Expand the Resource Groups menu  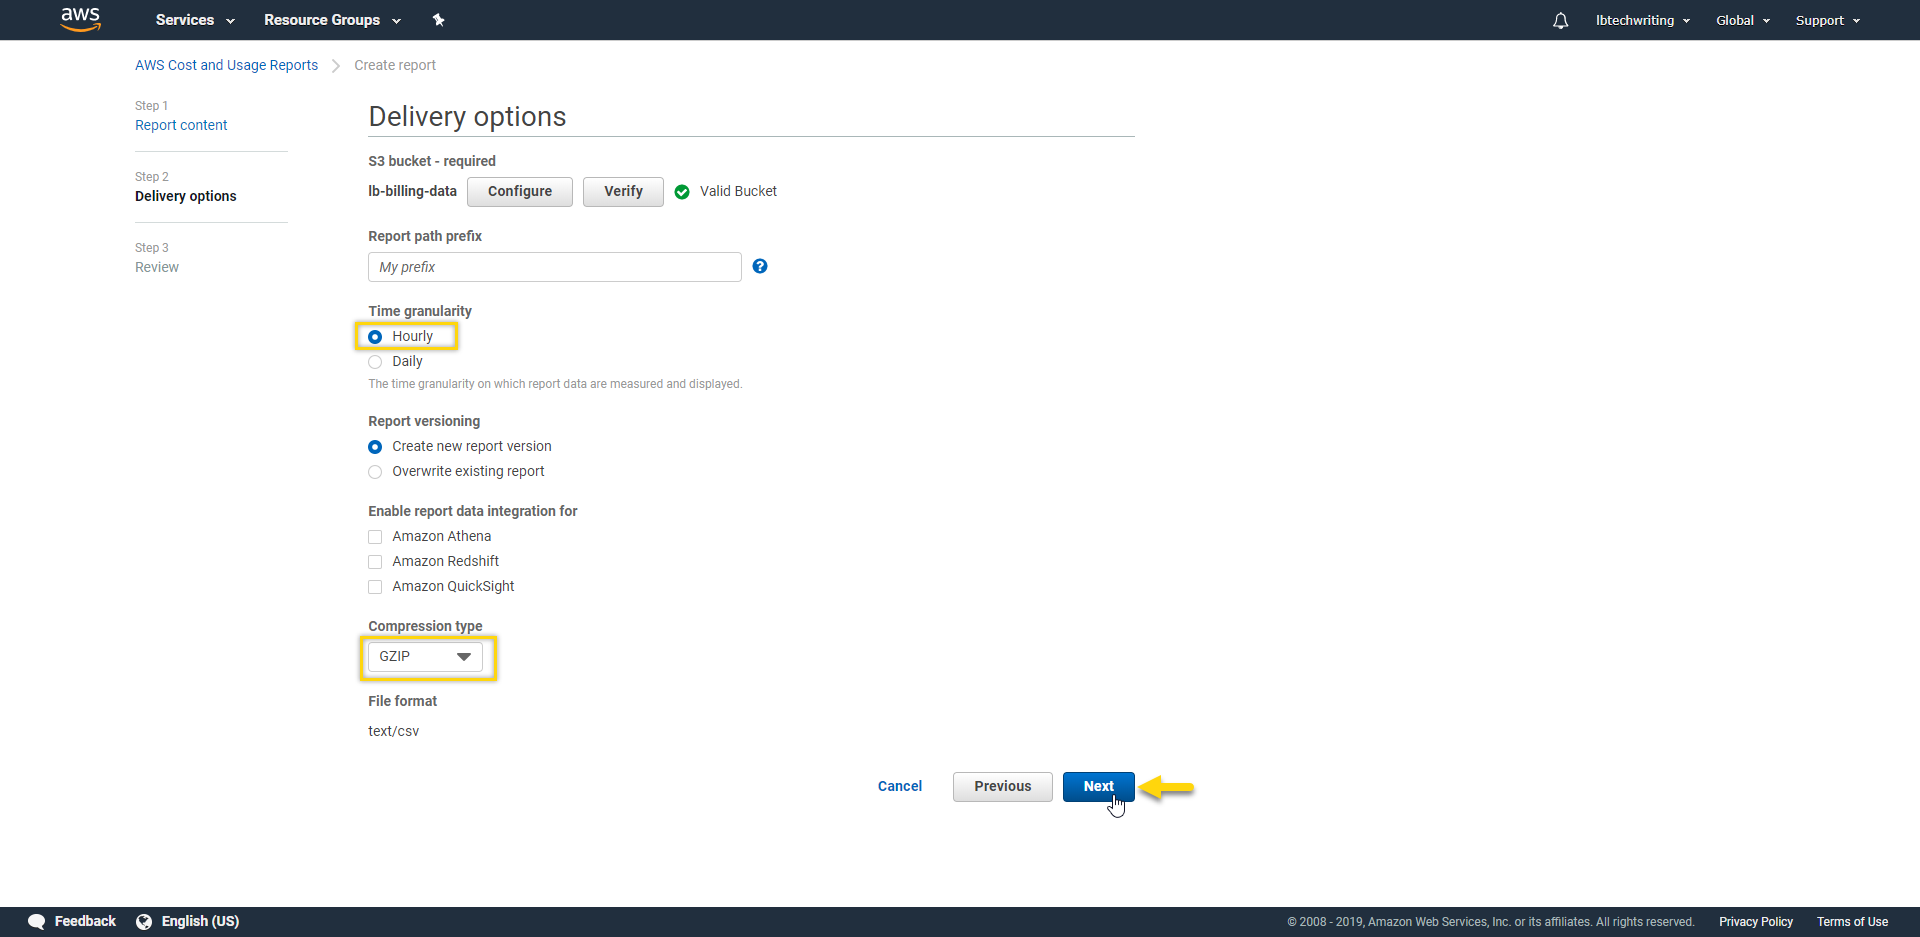tap(332, 20)
